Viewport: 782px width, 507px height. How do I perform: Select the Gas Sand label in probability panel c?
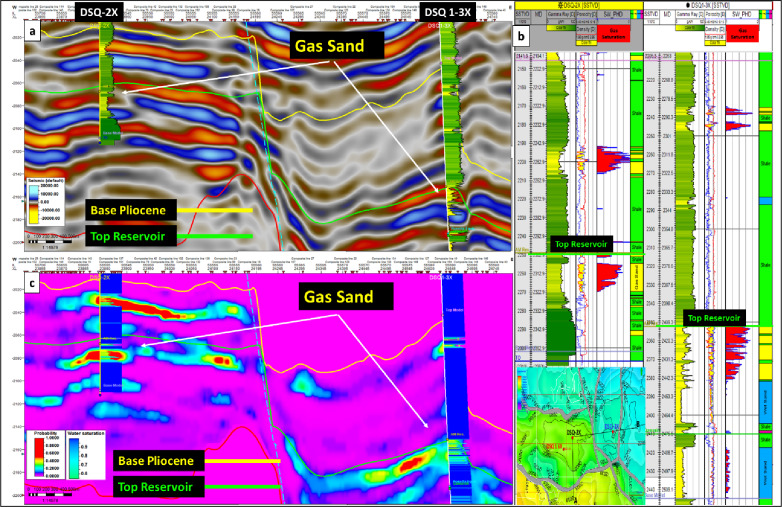(346, 297)
